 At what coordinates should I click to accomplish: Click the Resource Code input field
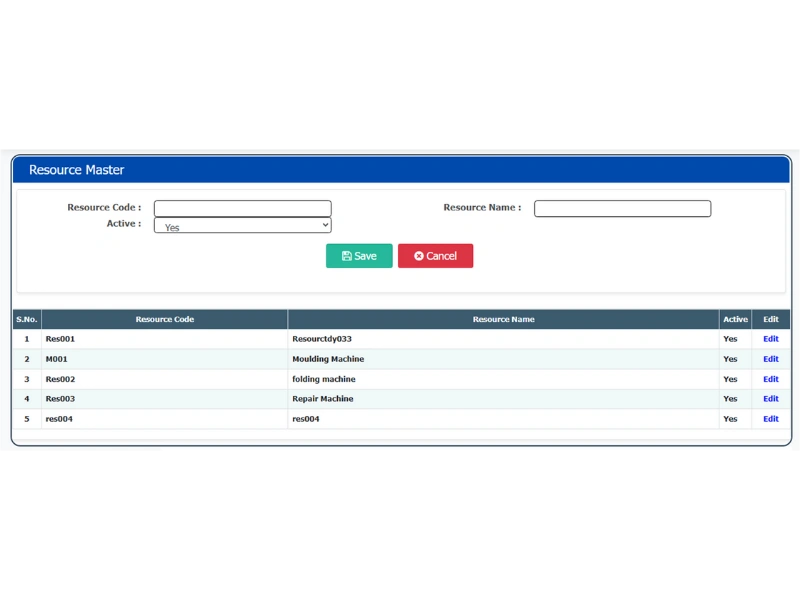(242, 207)
